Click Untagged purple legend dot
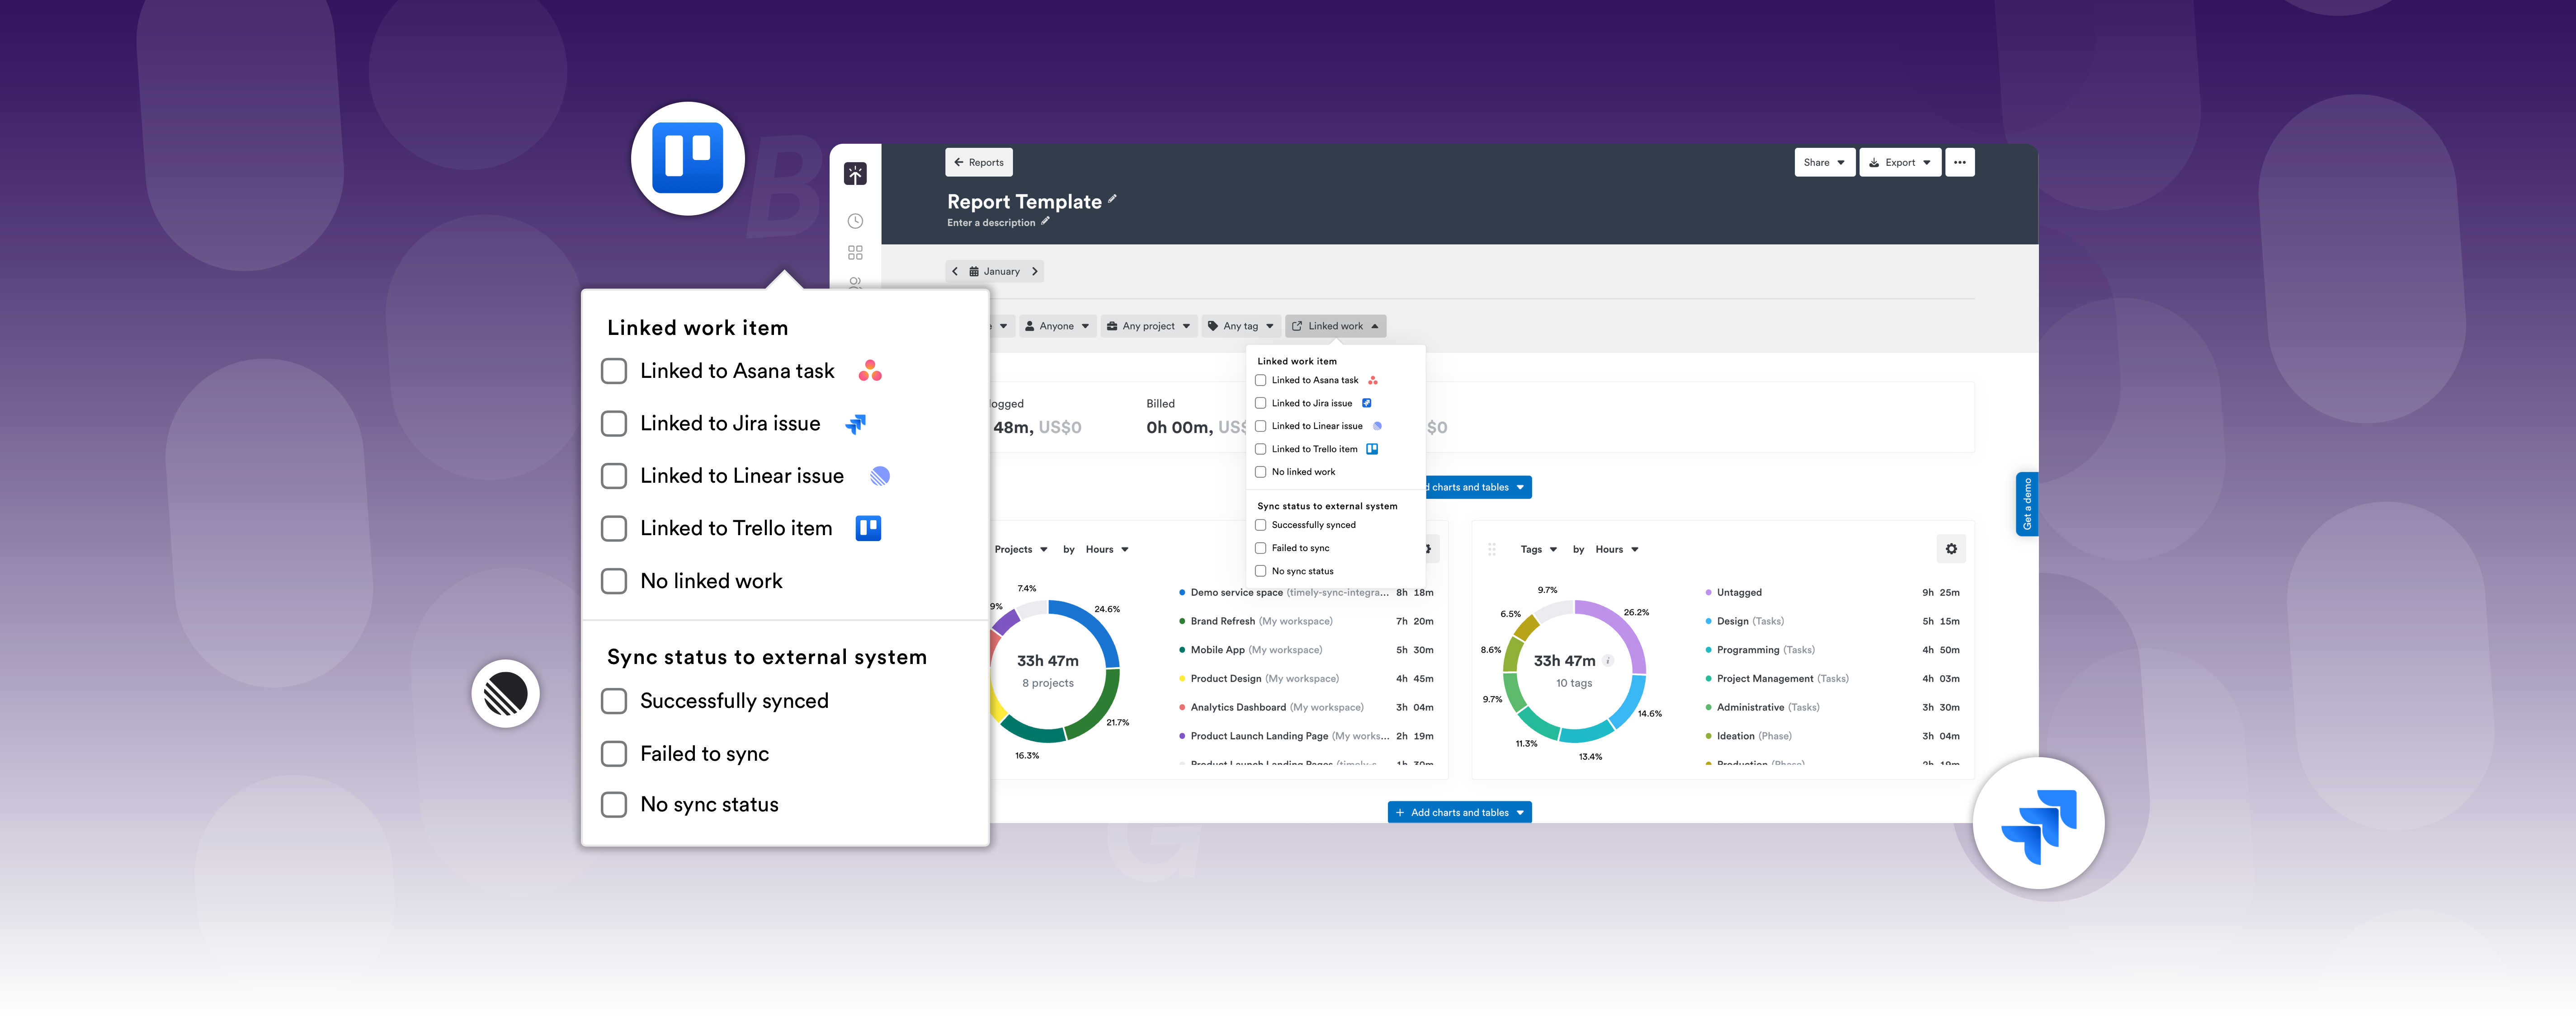Viewport: 2576px width, 1017px height. [x=1708, y=593]
